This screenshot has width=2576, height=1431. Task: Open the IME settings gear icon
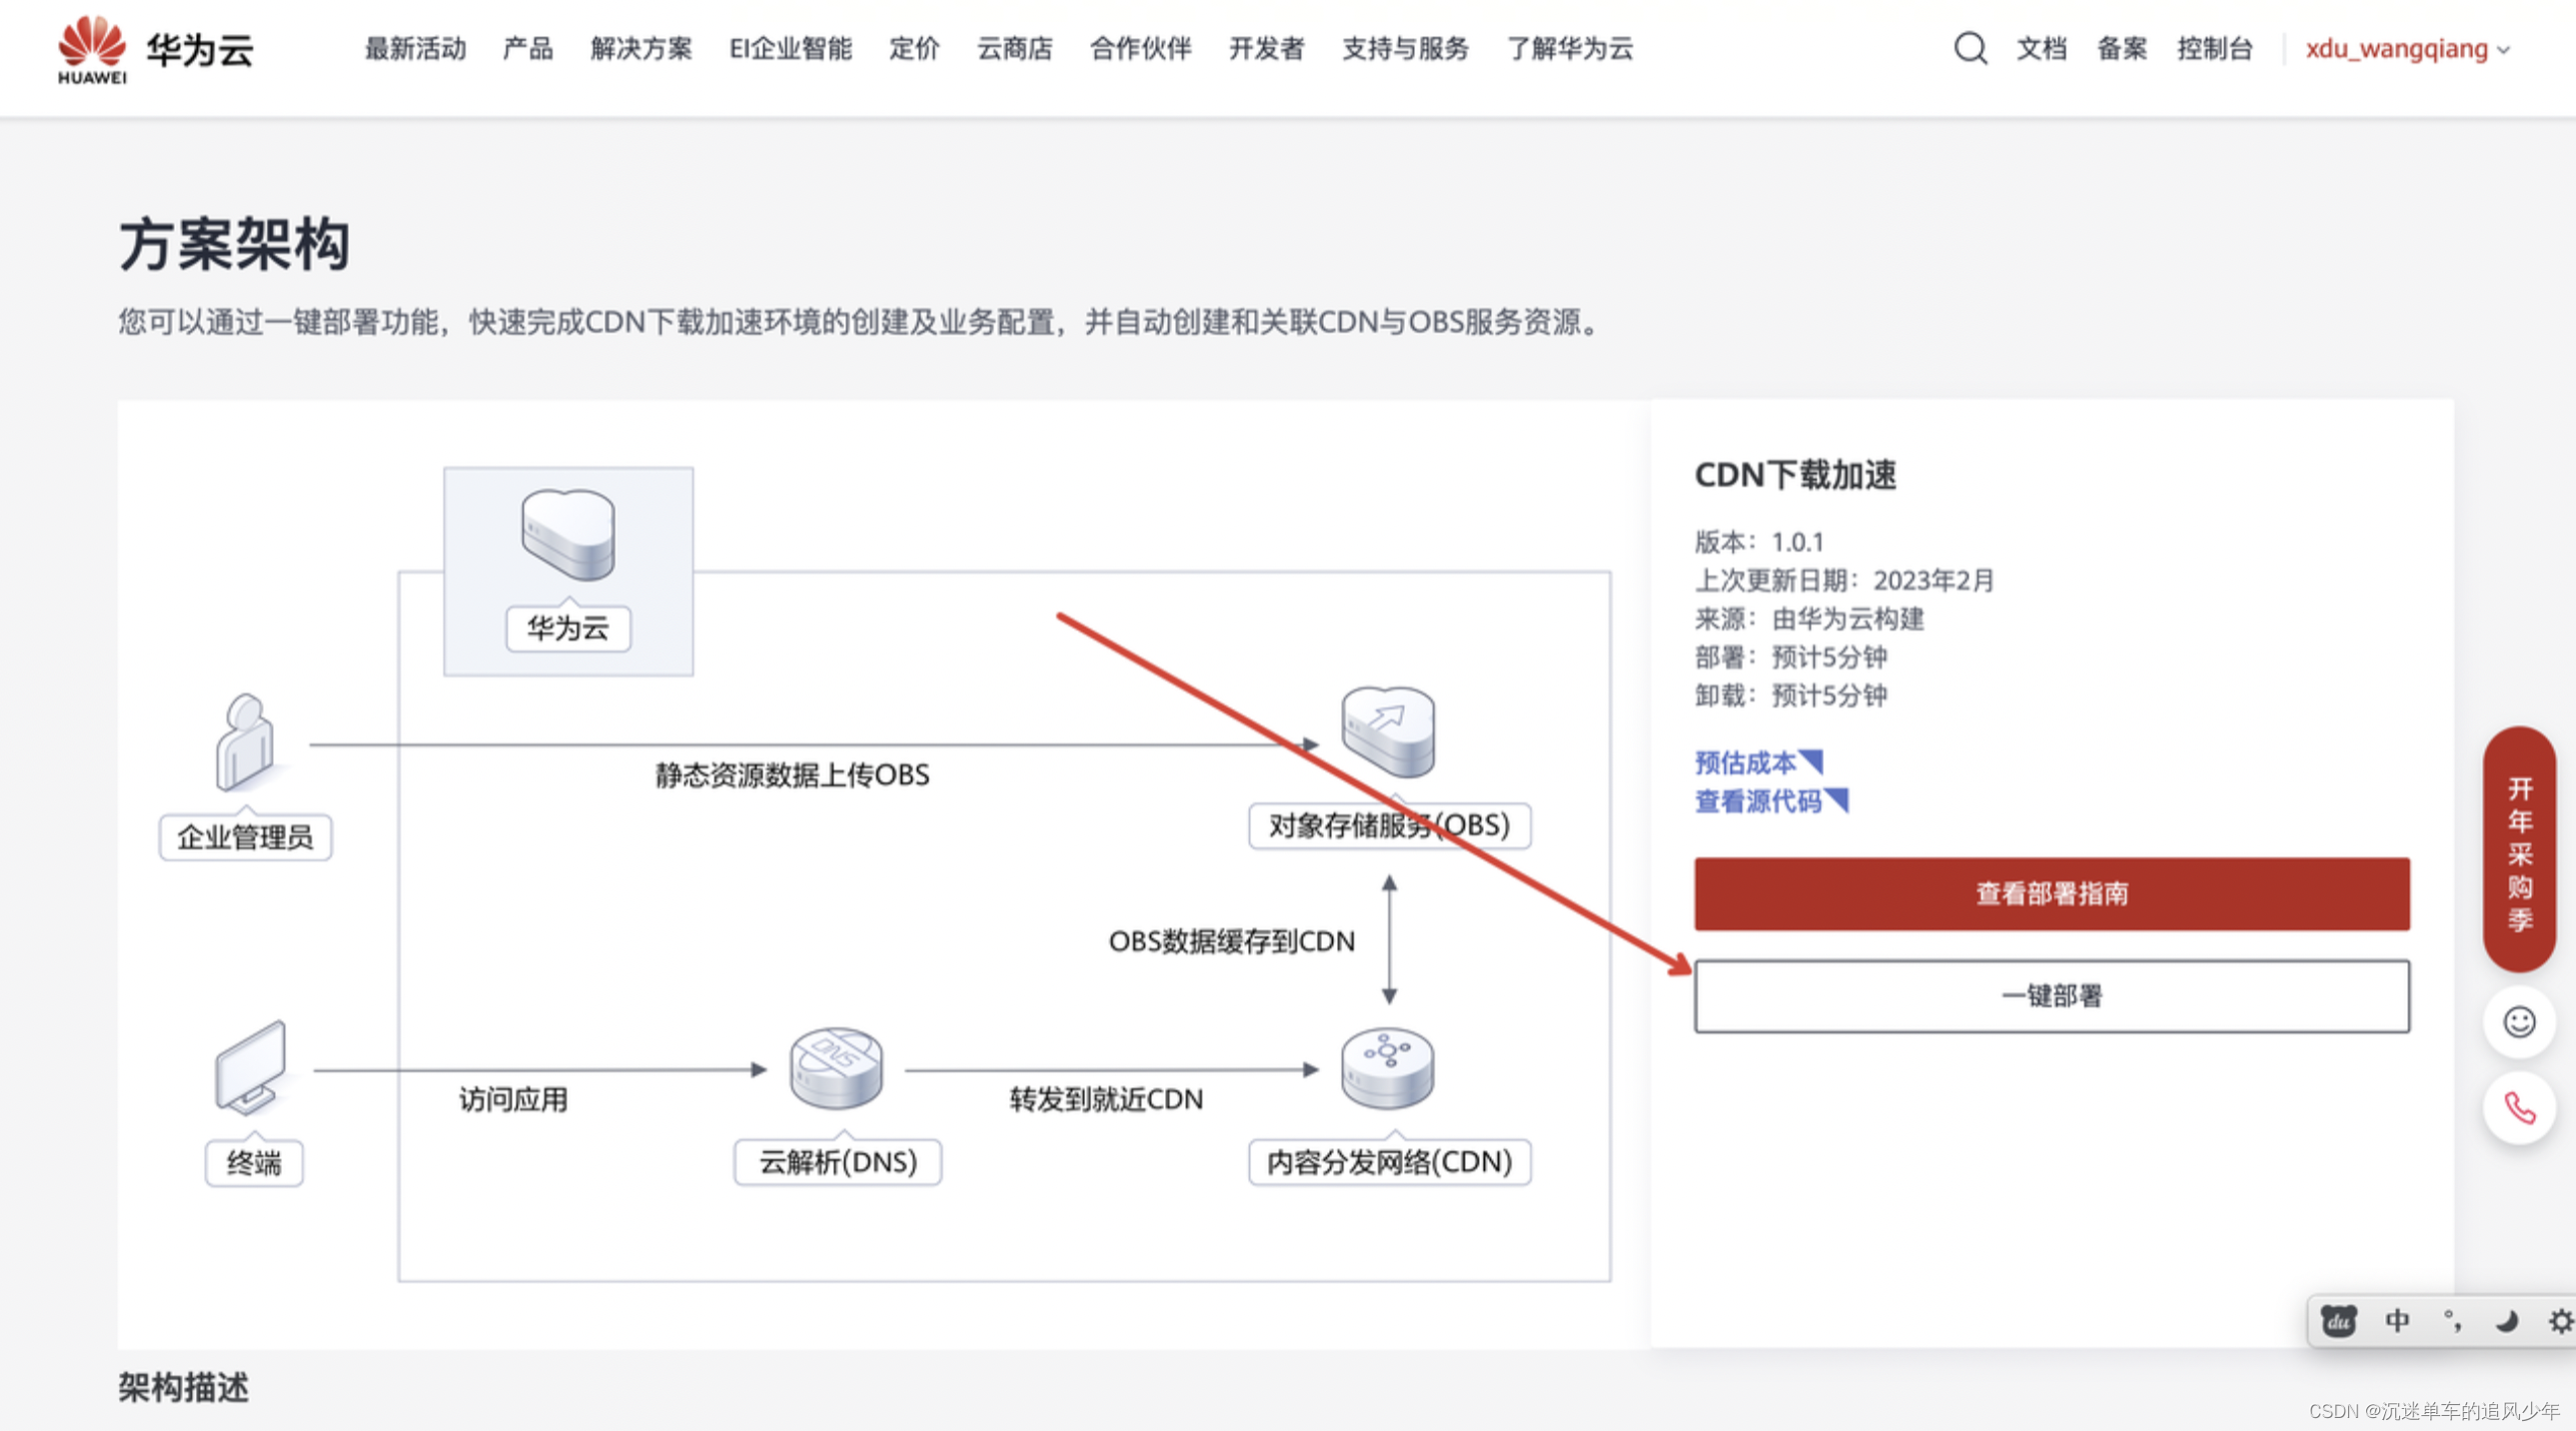(x=2559, y=1321)
